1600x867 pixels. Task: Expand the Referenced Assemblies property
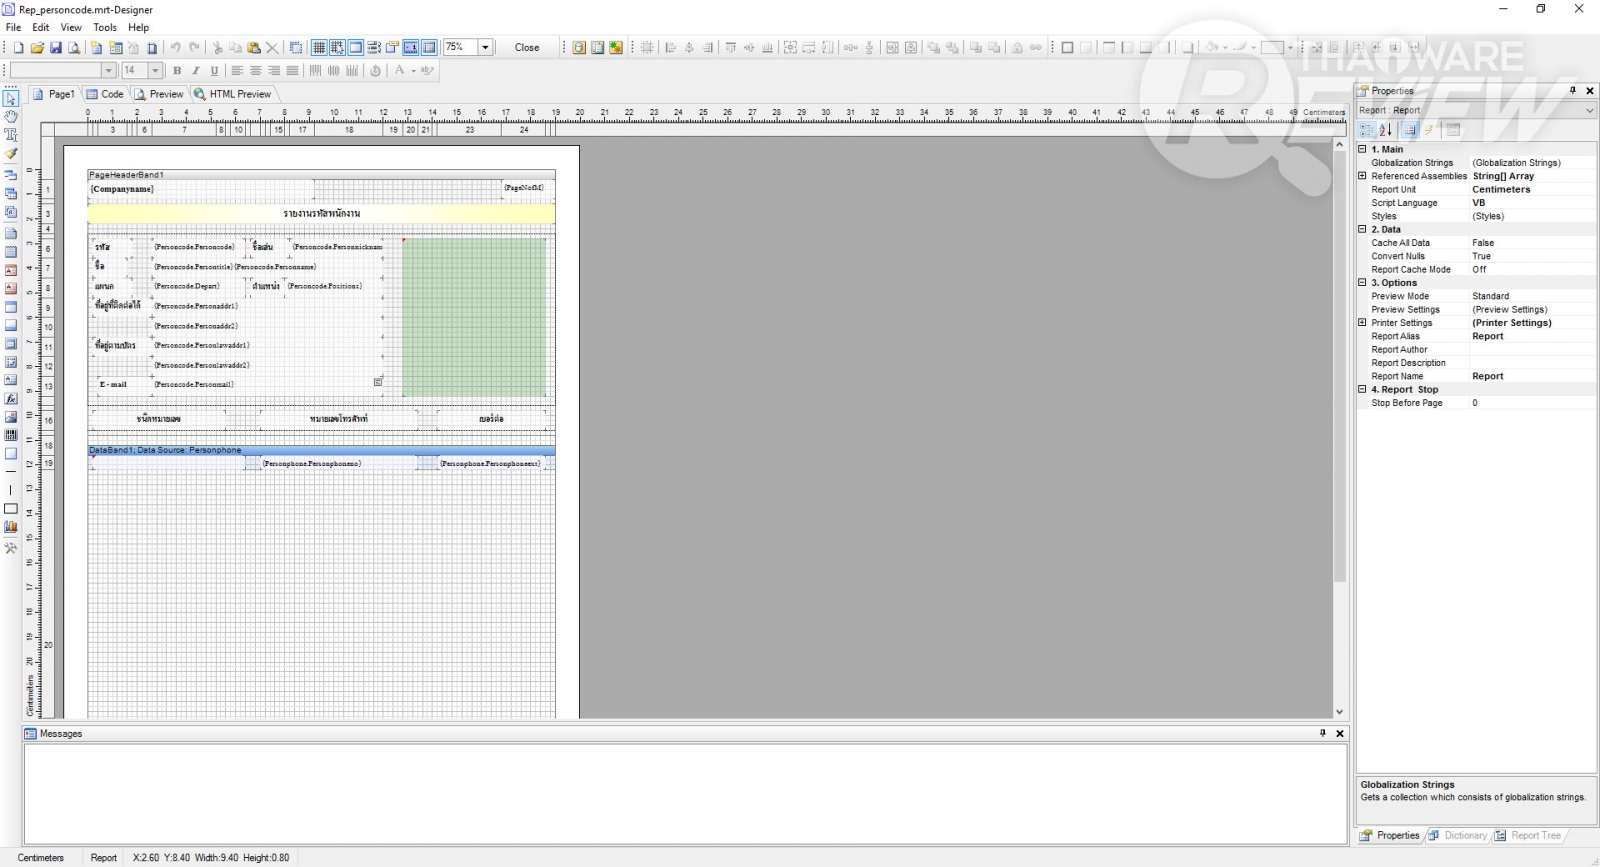1362,176
